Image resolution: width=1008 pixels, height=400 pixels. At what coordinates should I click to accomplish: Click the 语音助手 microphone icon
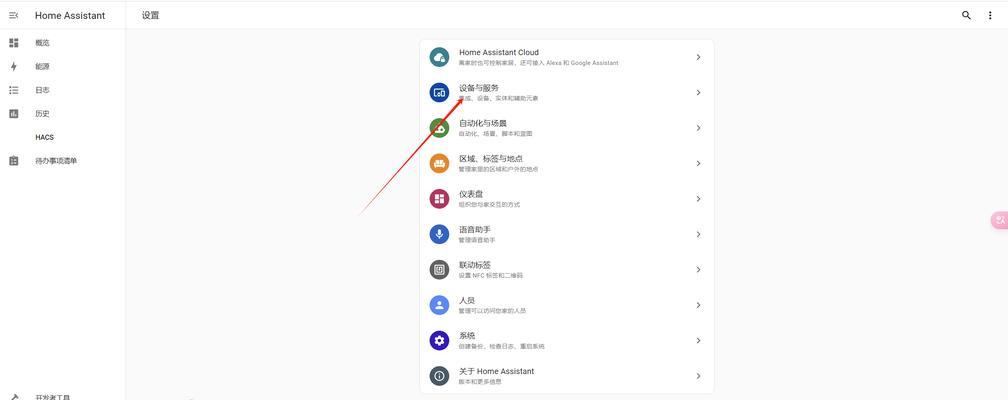coord(440,234)
